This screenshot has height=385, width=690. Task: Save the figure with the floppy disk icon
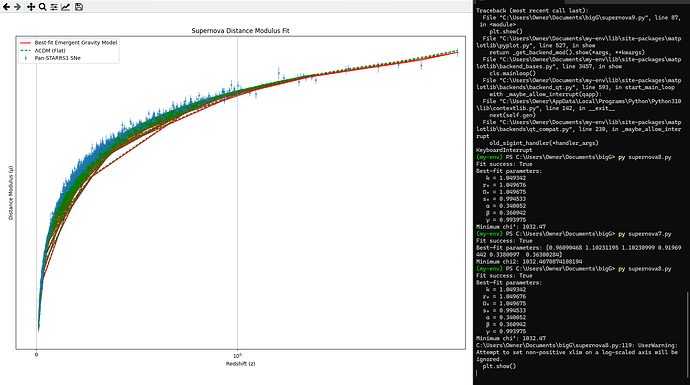(x=79, y=7)
